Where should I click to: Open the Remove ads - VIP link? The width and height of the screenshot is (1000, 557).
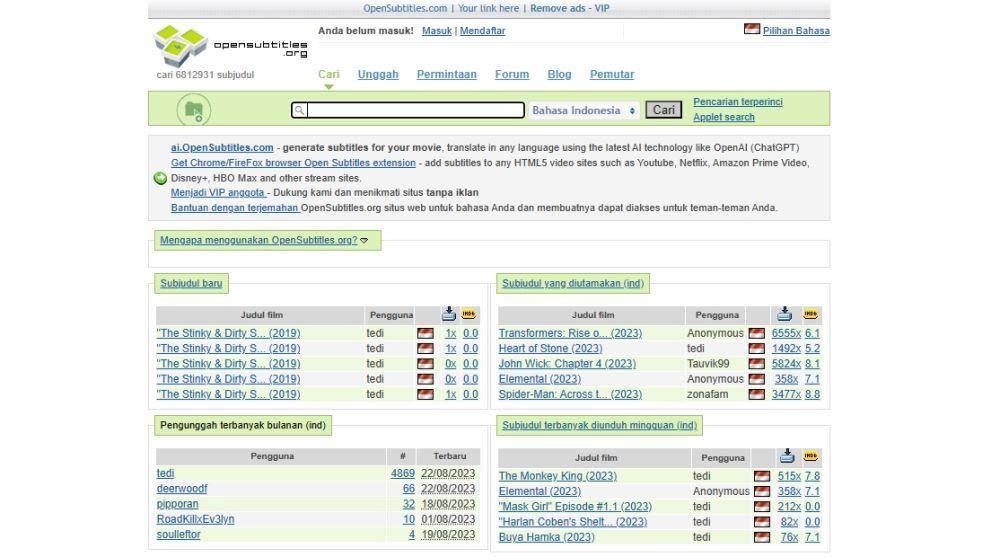pyautogui.click(x=570, y=8)
